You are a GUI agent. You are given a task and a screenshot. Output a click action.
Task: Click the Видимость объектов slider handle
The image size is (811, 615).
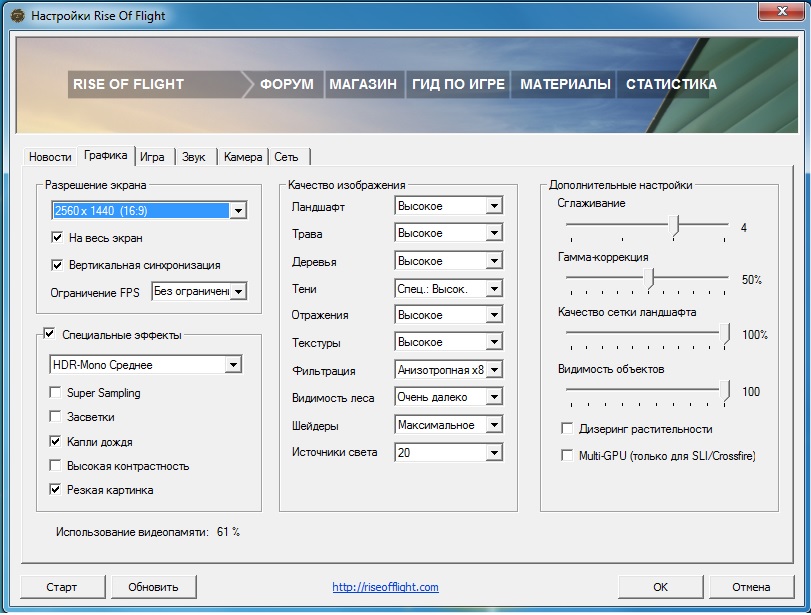coord(726,391)
